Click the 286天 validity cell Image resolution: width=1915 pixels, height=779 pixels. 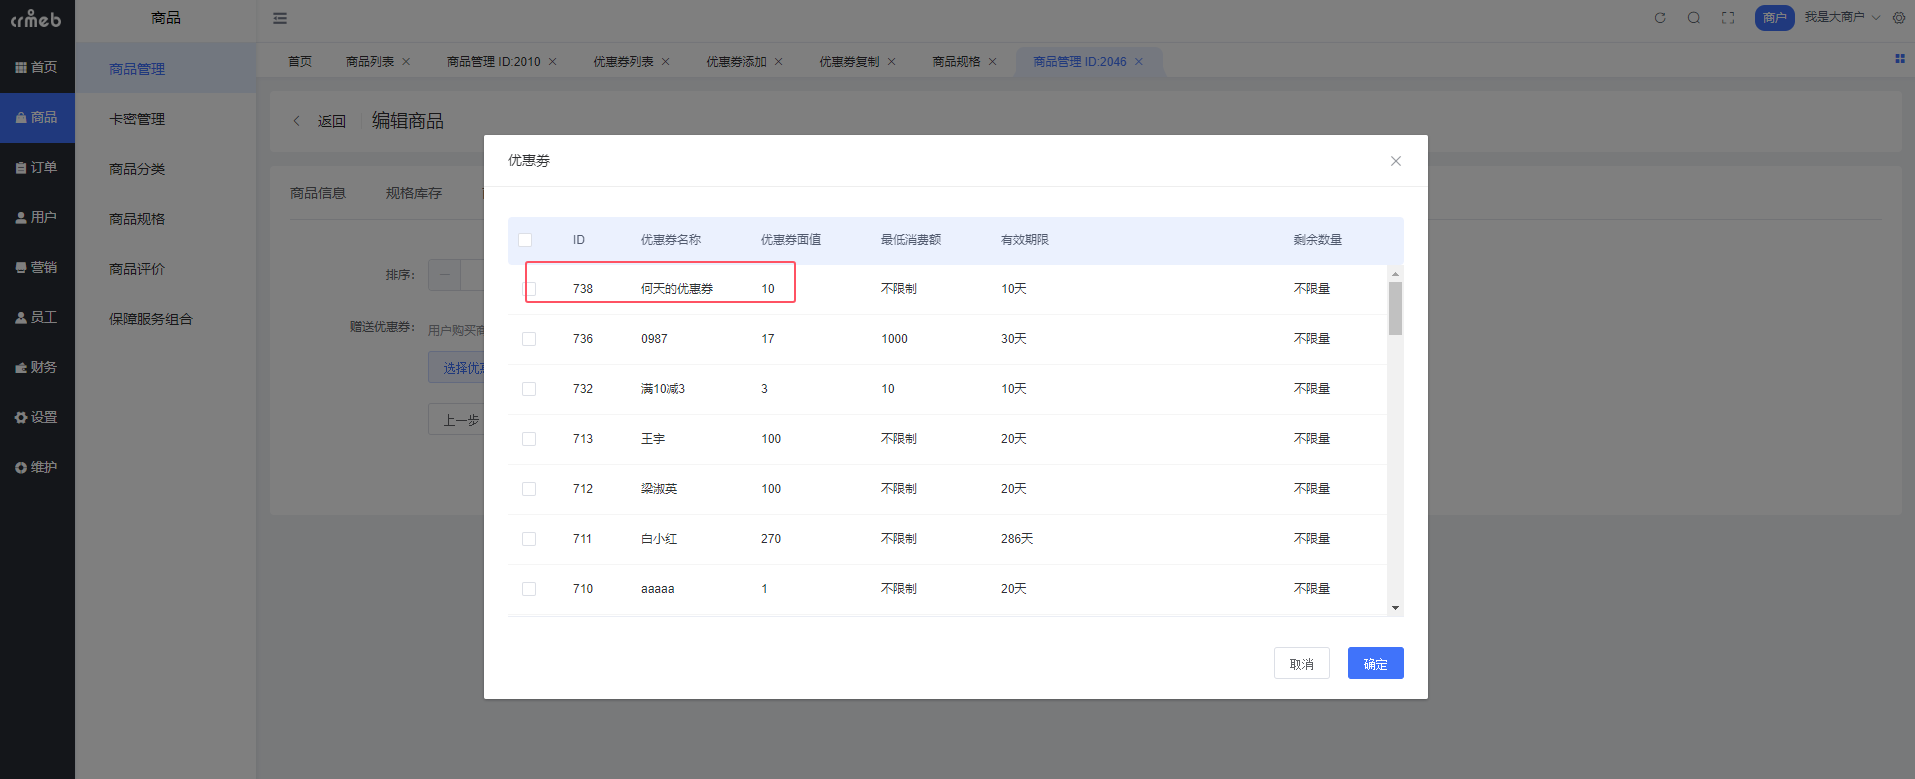tap(1017, 539)
